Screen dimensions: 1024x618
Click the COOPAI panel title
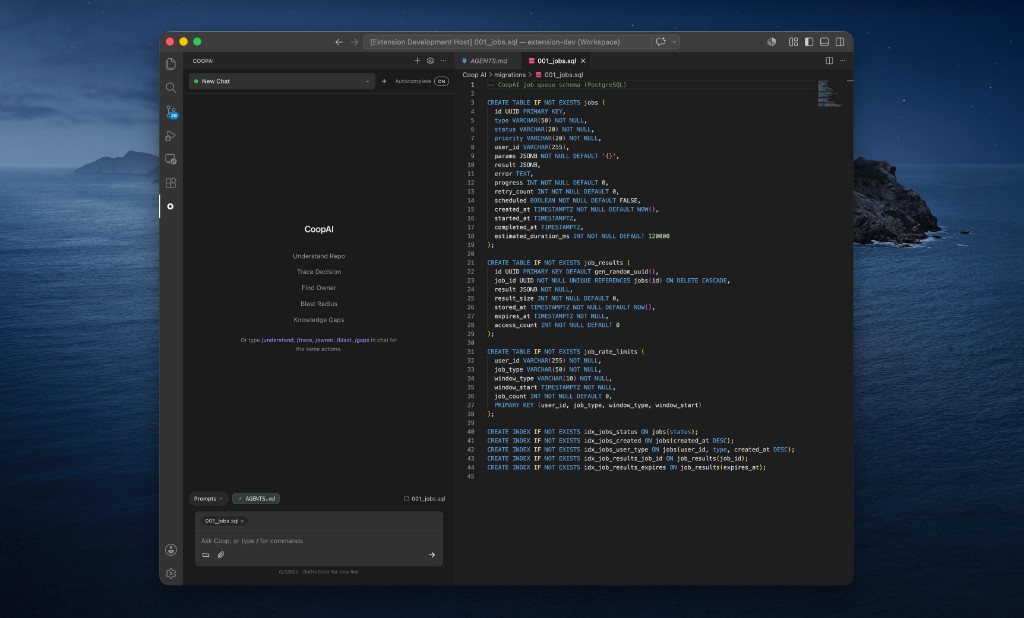coord(203,61)
